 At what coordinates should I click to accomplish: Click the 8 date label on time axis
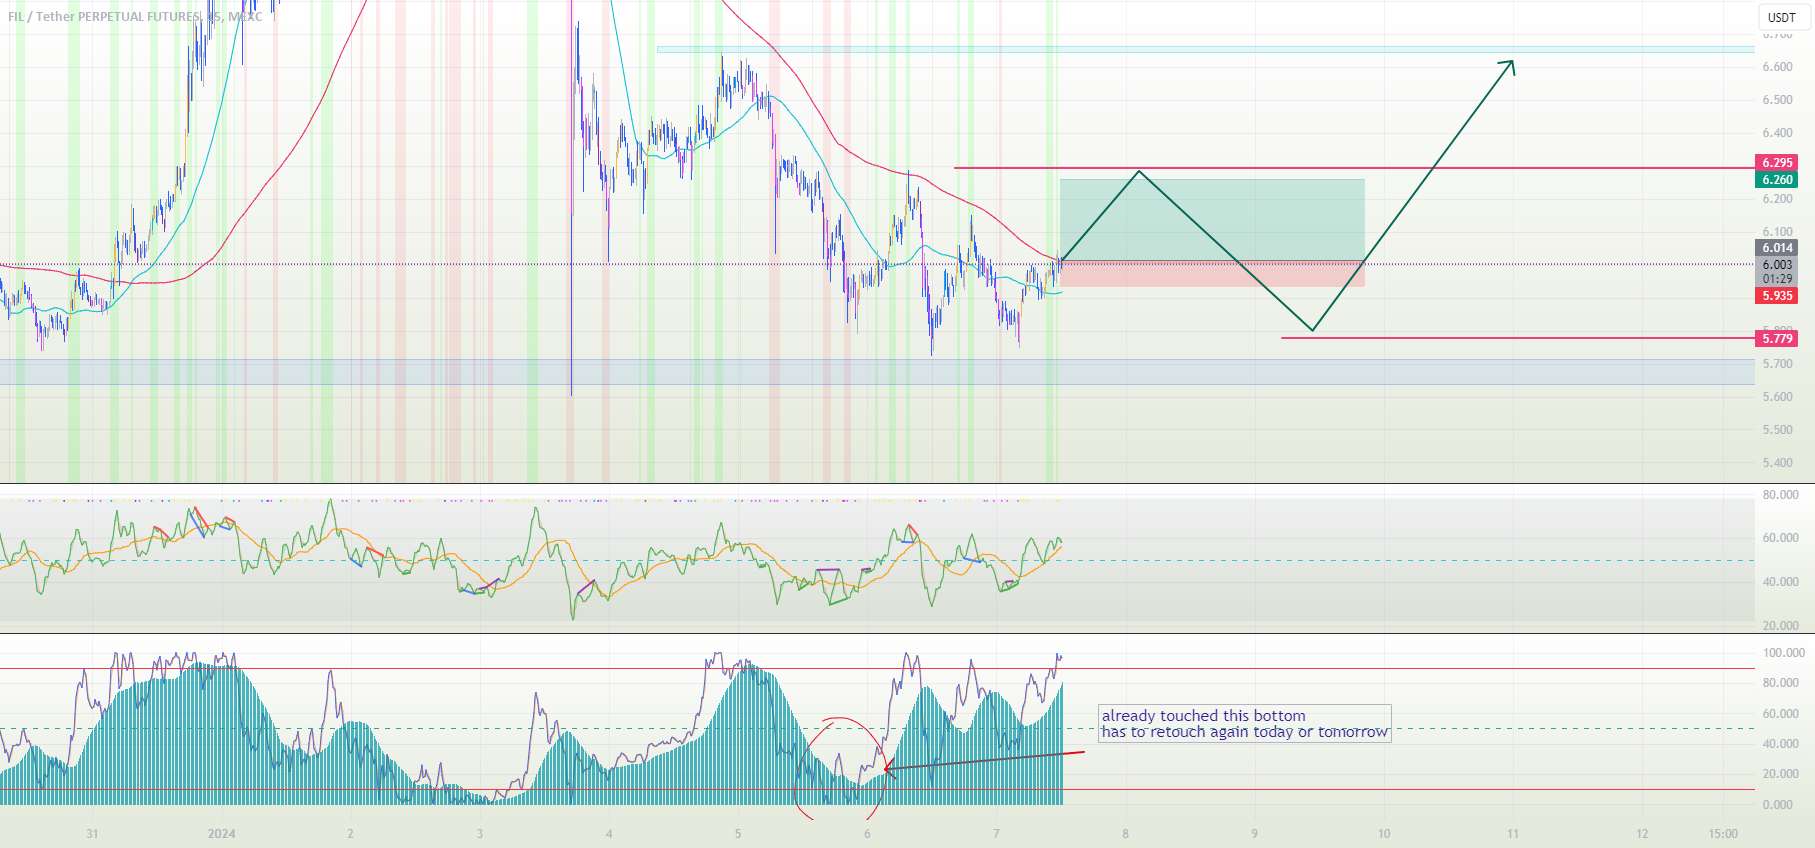(1125, 834)
